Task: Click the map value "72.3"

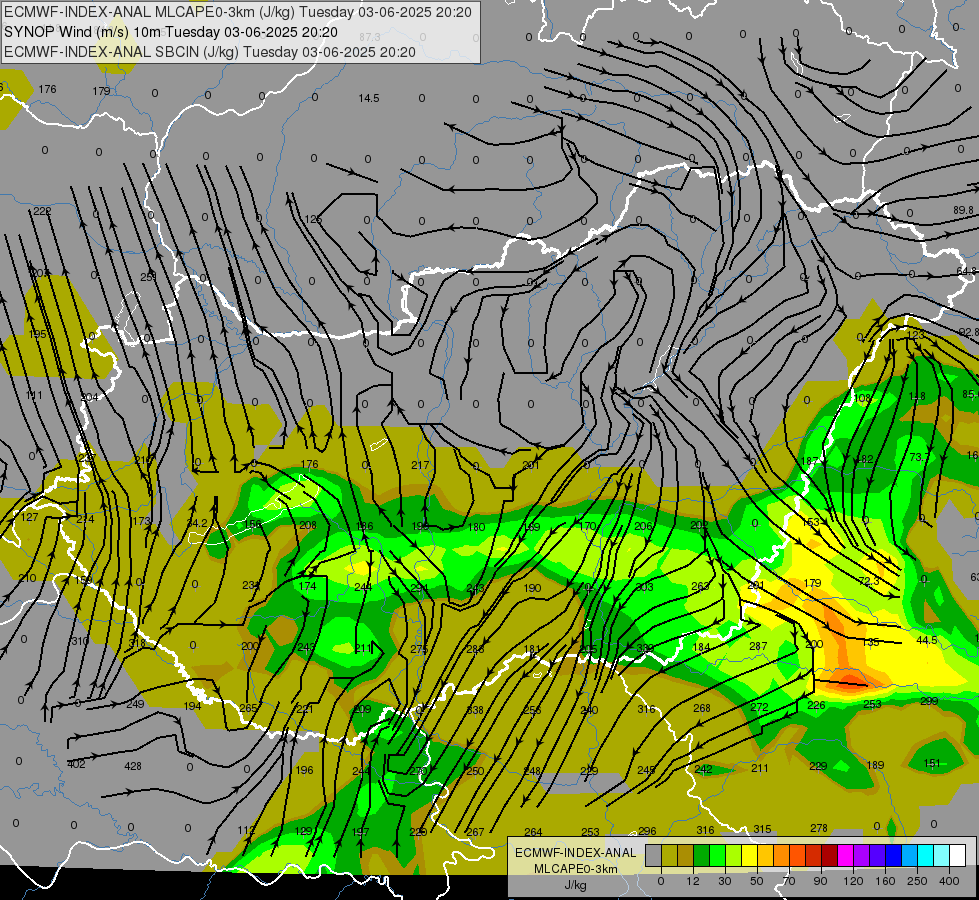Action: (x=869, y=581)
